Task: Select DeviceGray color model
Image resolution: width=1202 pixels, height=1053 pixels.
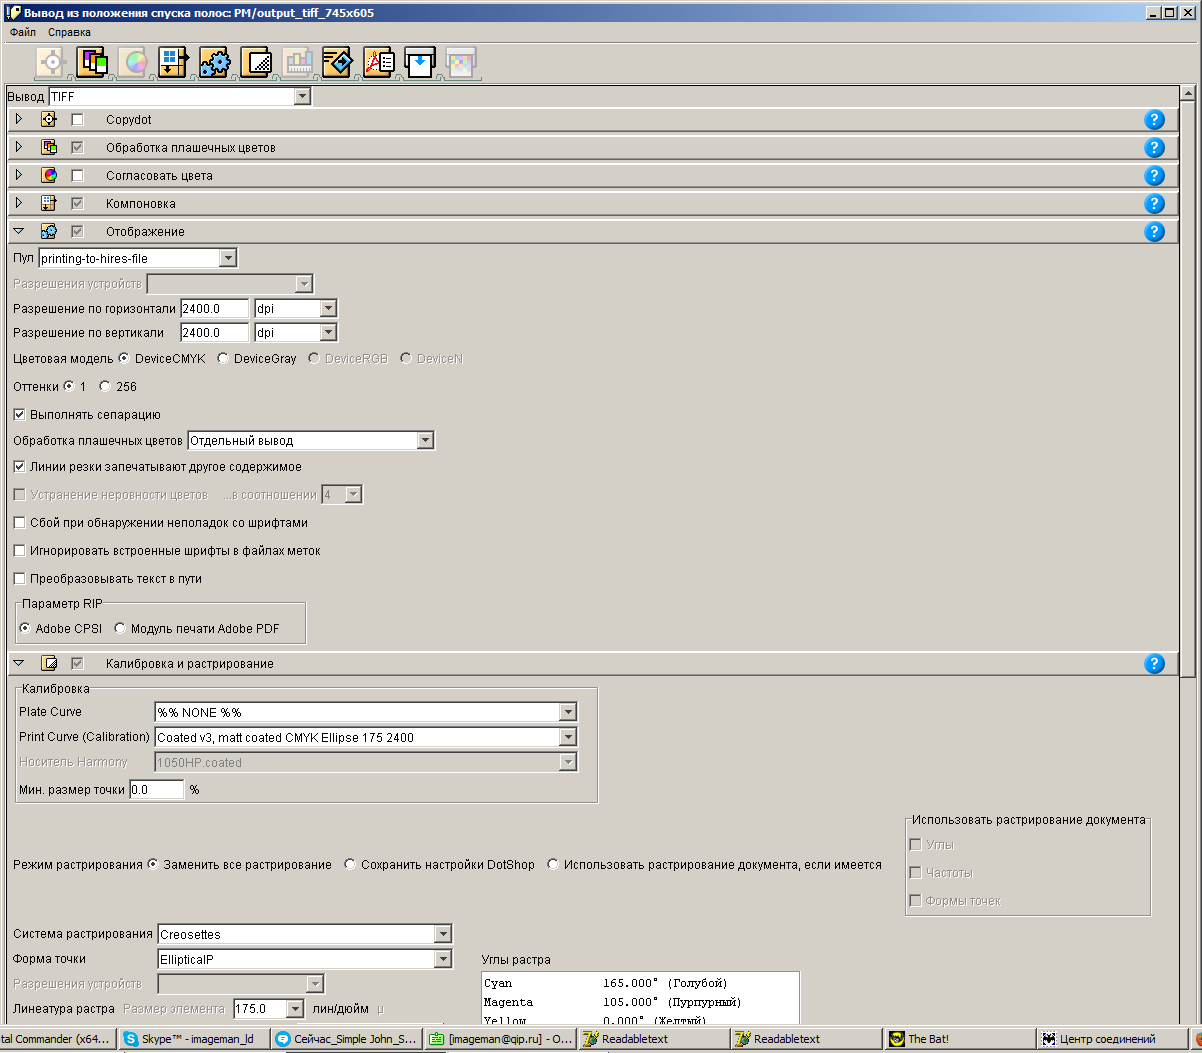Action: pyautogui.click(x=223, y=358)
